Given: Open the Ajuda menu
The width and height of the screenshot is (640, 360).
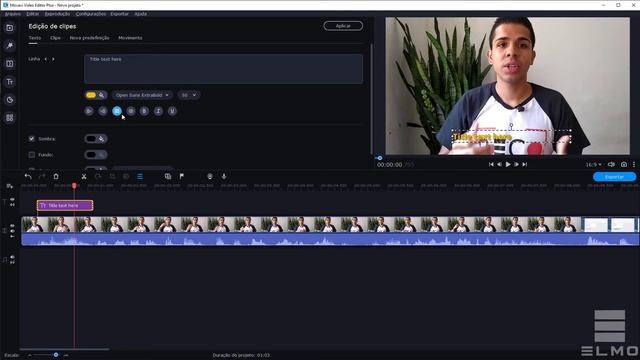Looking at the screenshot, I should (140, 14).
